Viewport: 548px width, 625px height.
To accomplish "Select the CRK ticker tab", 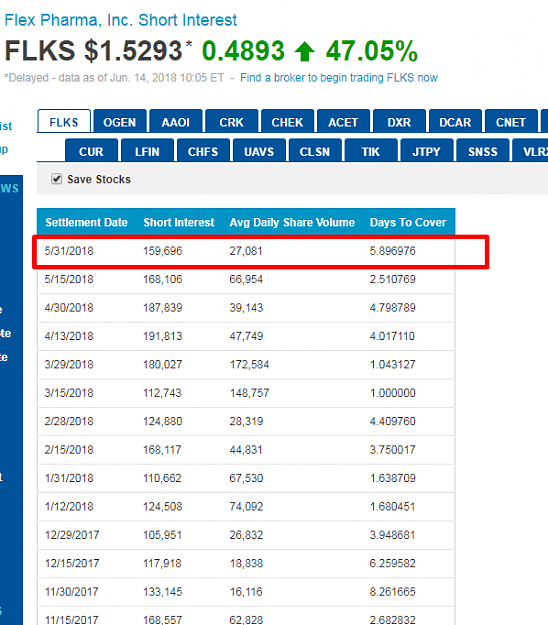I will (x=232, y=121).
